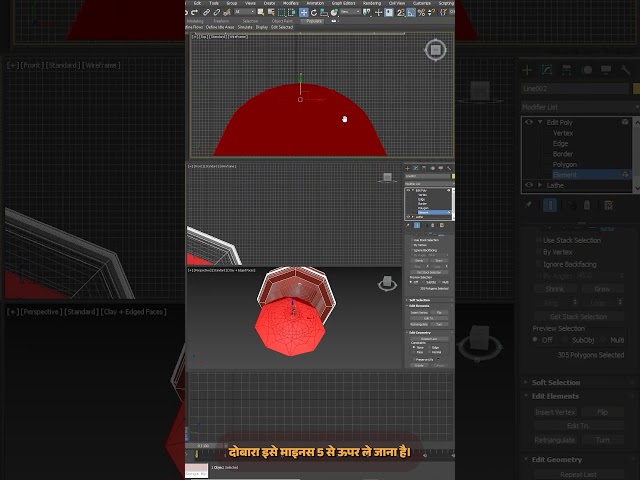Click Line002 color swatch in enlarged background panel
Image resolution: width=640 pixels, height=480 pixels.
(x=636, y=88)
